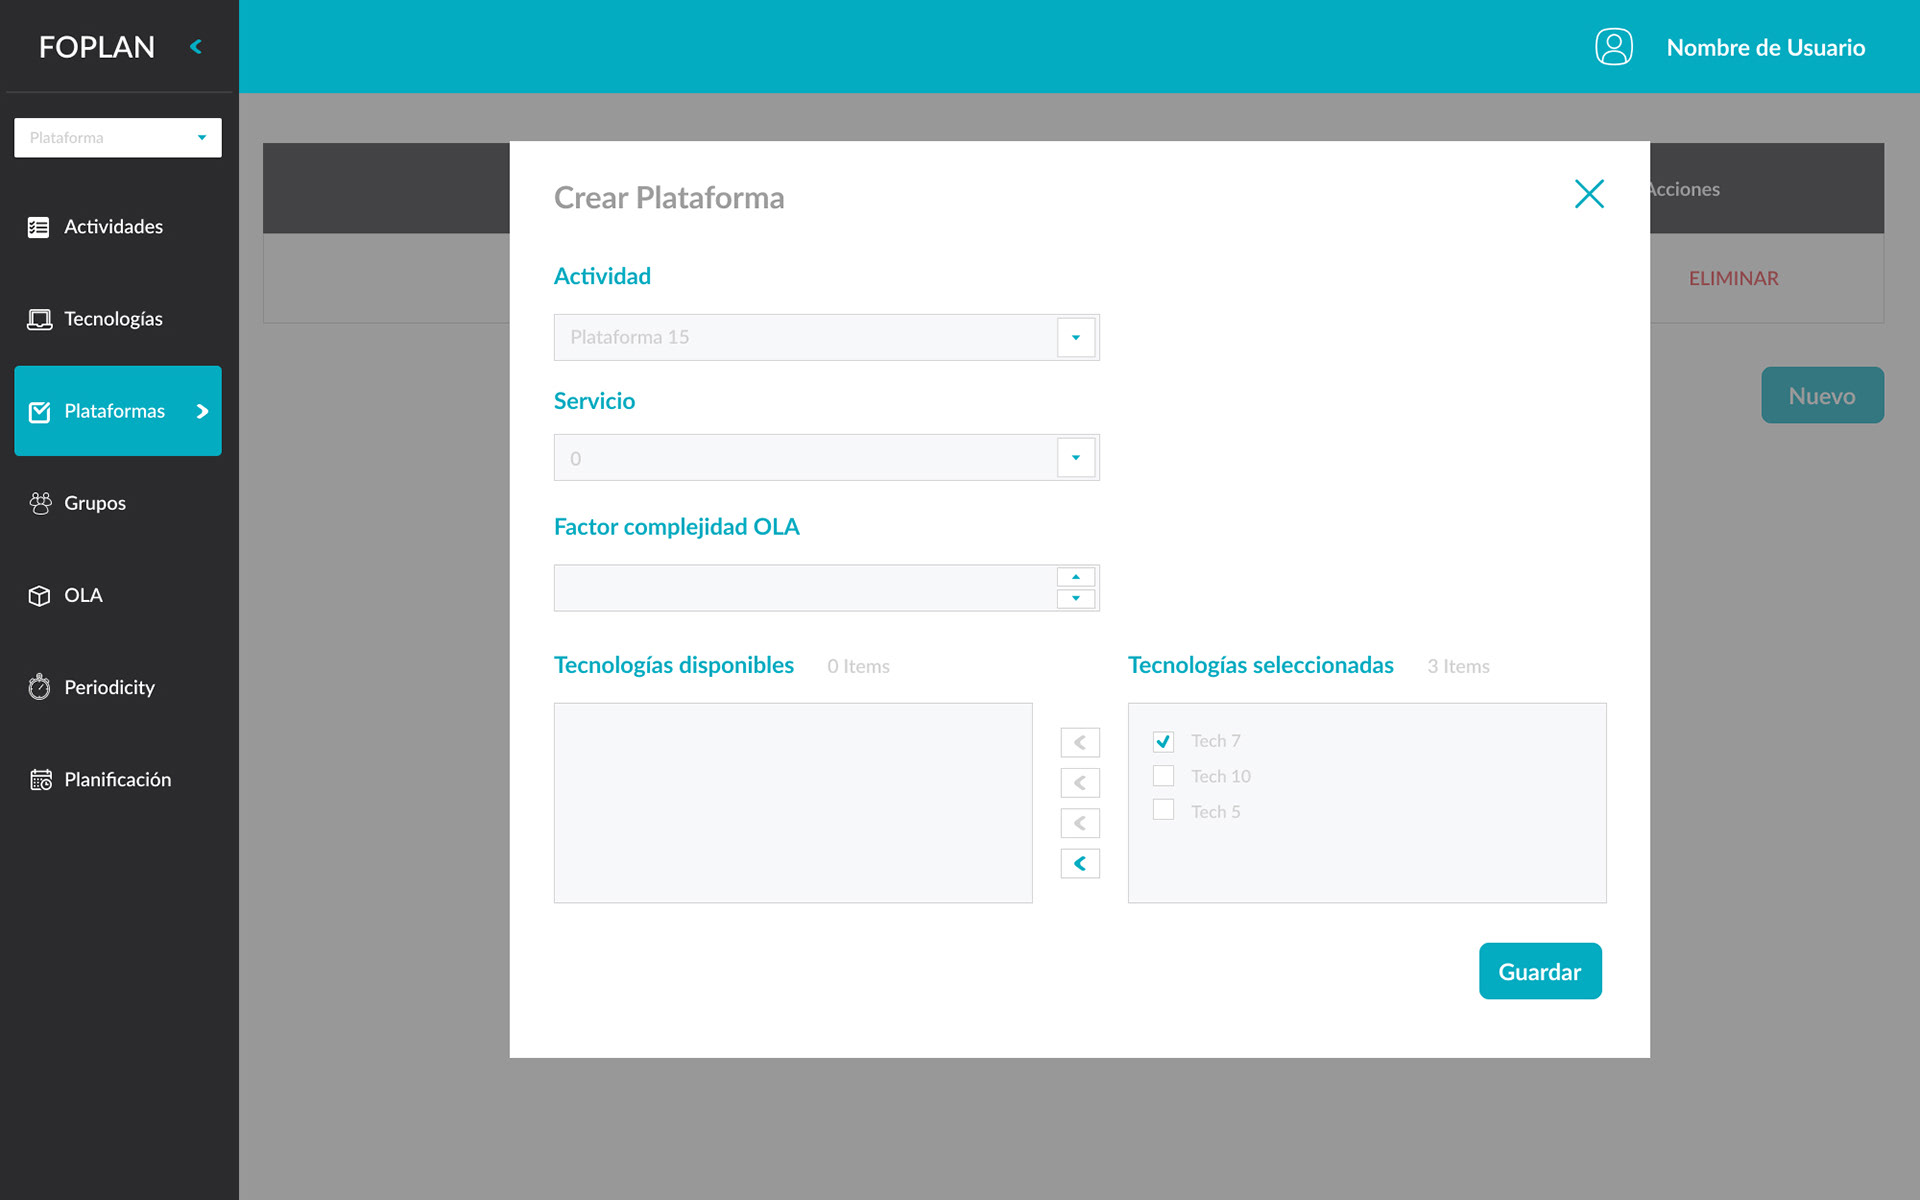1920x1200 pixels.
Task: Check the Tech 5 checkbox
Action: pos(1163,810)
